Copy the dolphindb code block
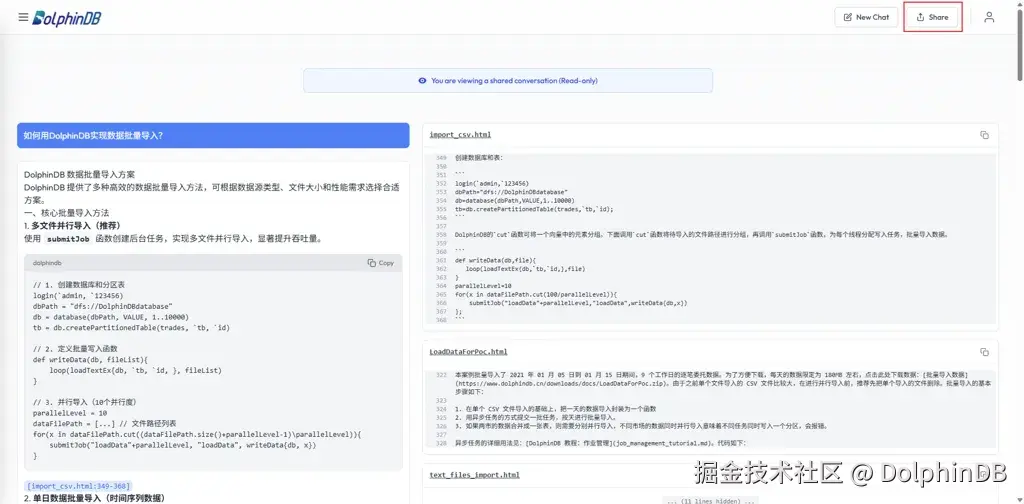This screenshot has height=504, width=1024. click(x=381, y=263)
